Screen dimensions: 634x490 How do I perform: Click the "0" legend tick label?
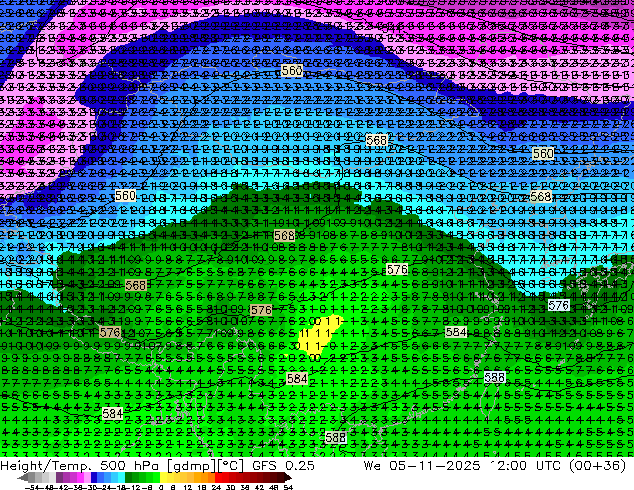[161, 487]
